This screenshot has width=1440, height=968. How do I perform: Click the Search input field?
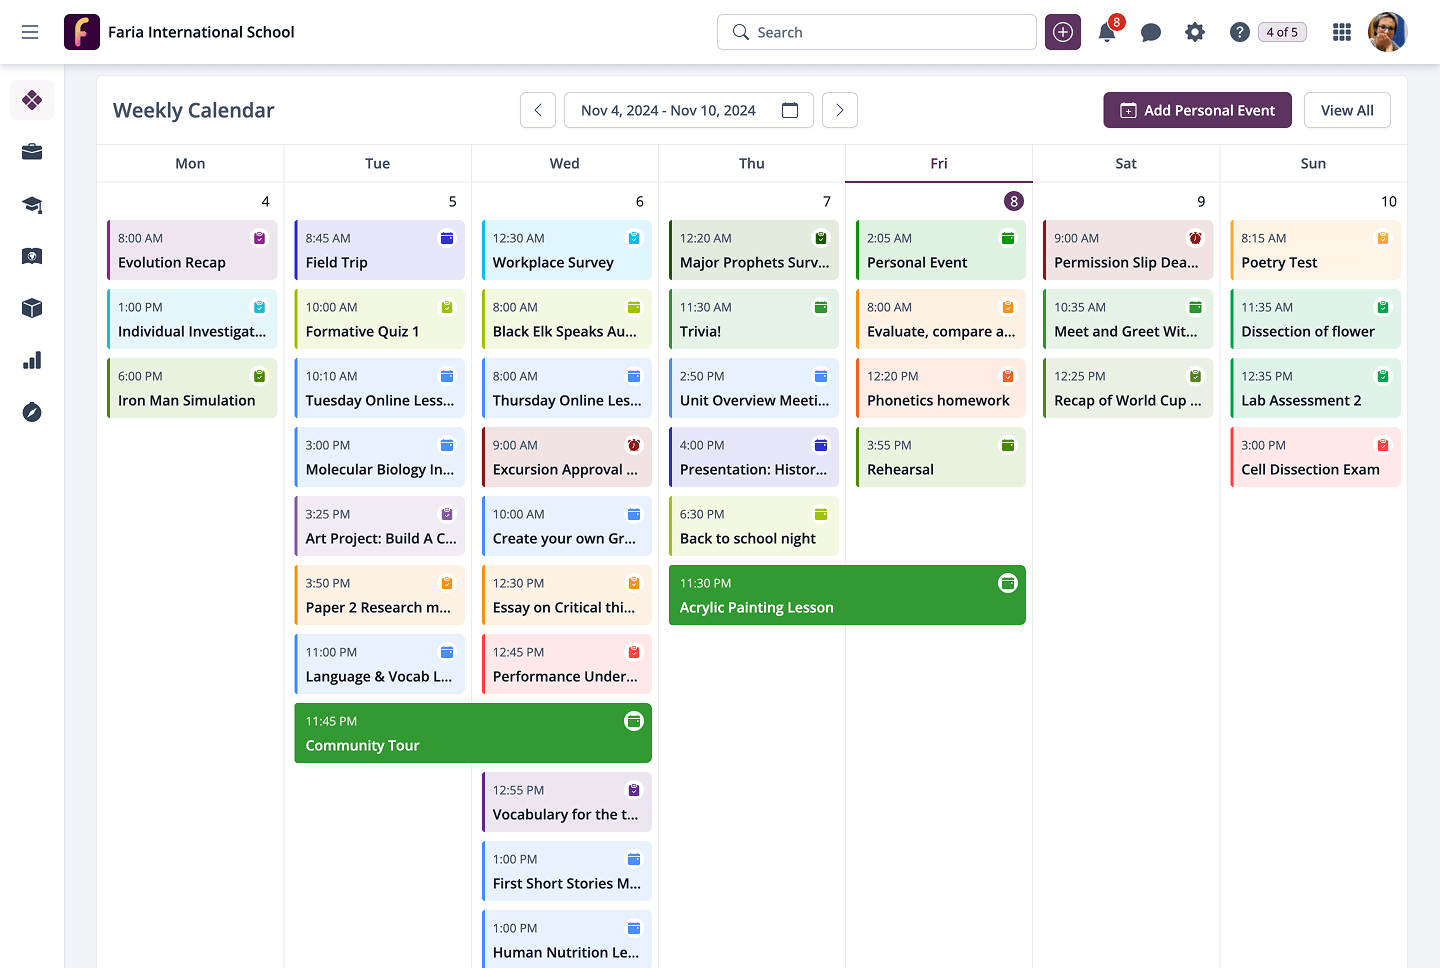[x=877, y=32]
